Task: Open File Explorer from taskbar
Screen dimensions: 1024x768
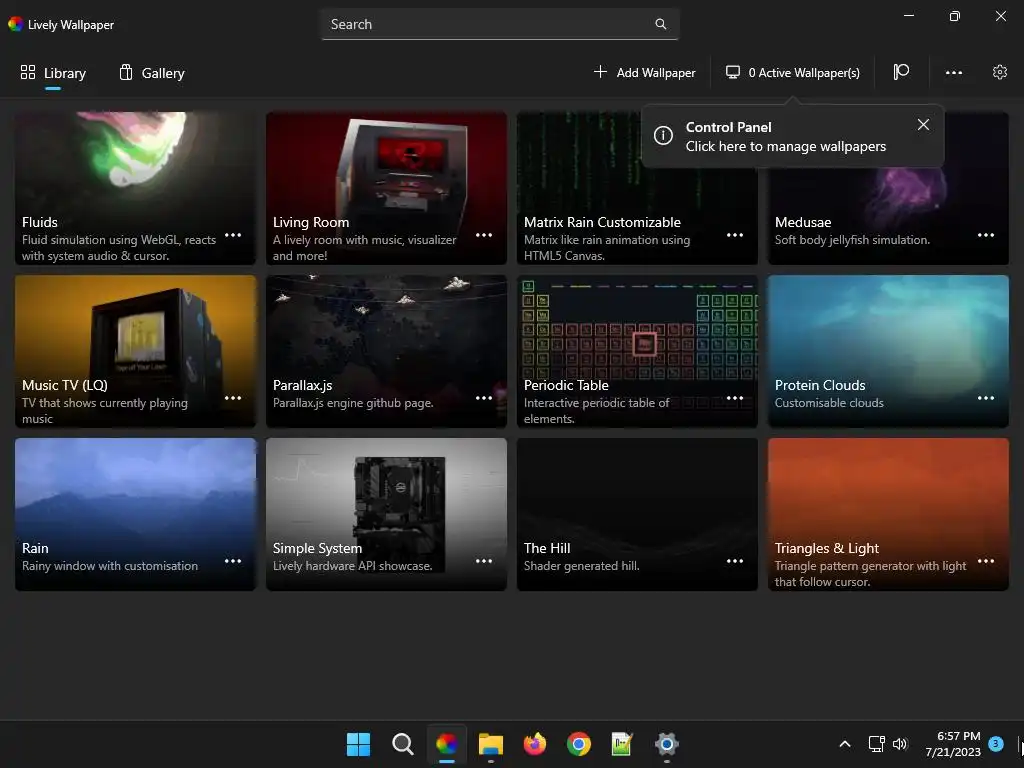Action: tap(490, 744)
